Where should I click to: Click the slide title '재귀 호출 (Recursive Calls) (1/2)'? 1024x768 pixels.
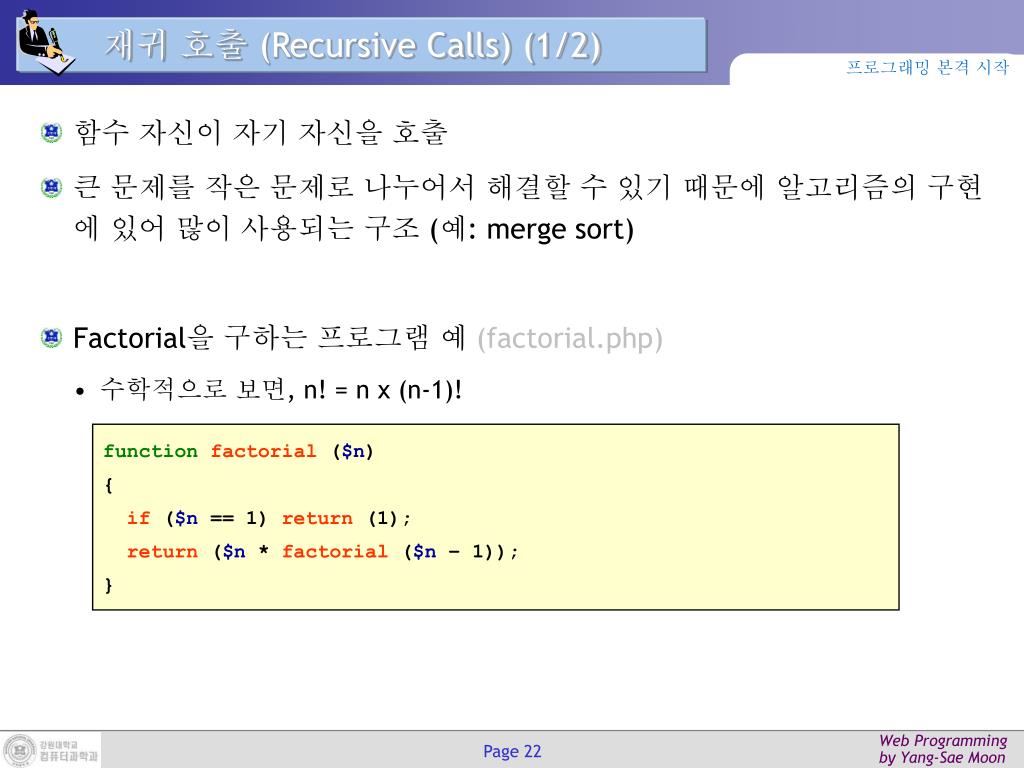click(x=353, y=46)
